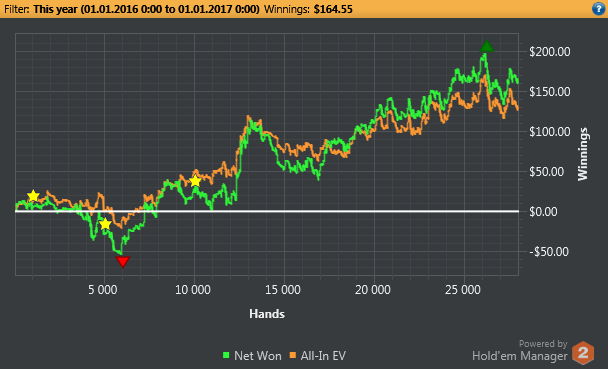Click the vertical Winnings y-axis title
The height and width of the screenshot is (369, 608).
point(583,154)
